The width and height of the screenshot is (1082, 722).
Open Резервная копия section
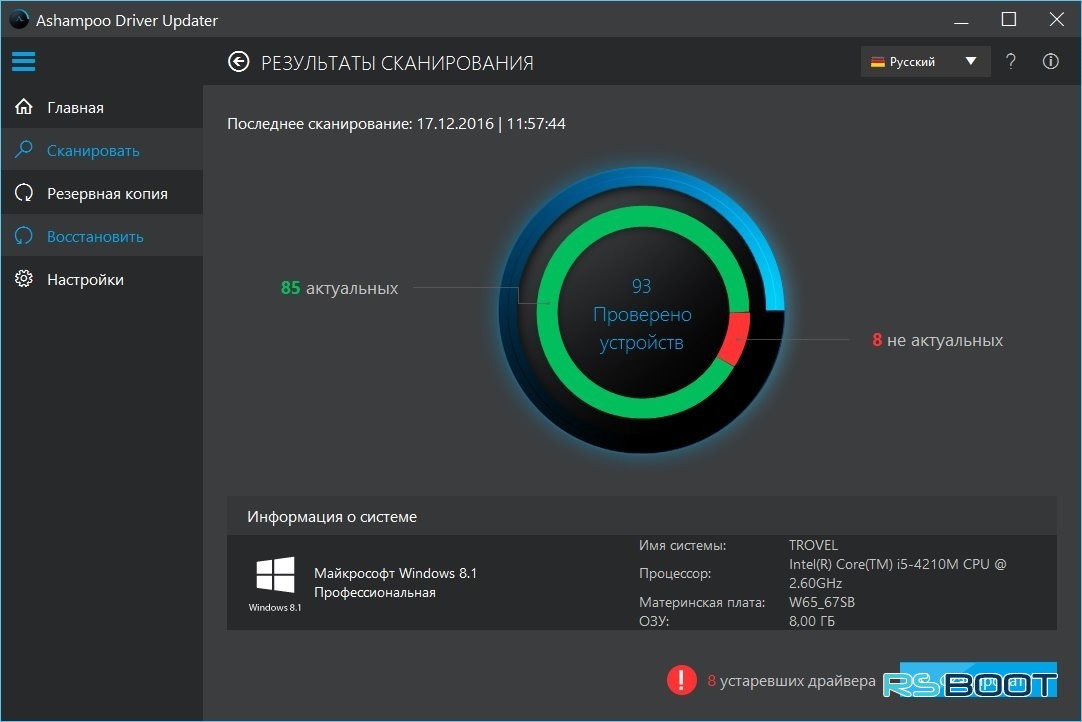(102, 193)
